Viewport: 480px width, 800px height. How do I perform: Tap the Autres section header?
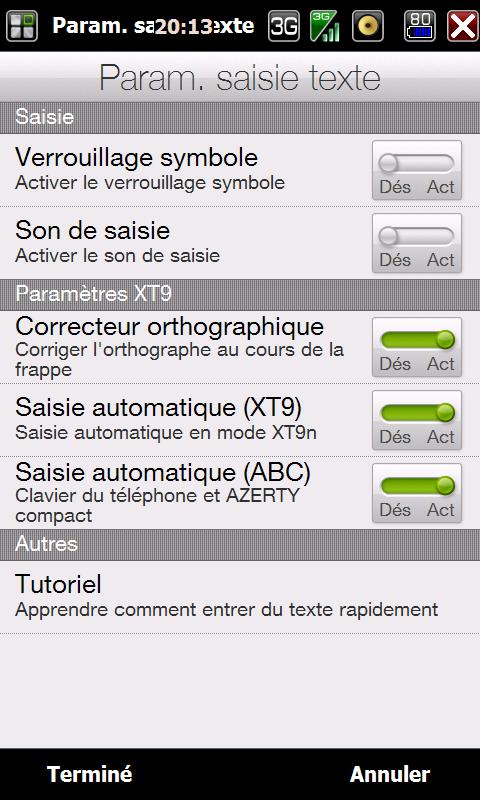coord(240,544)
